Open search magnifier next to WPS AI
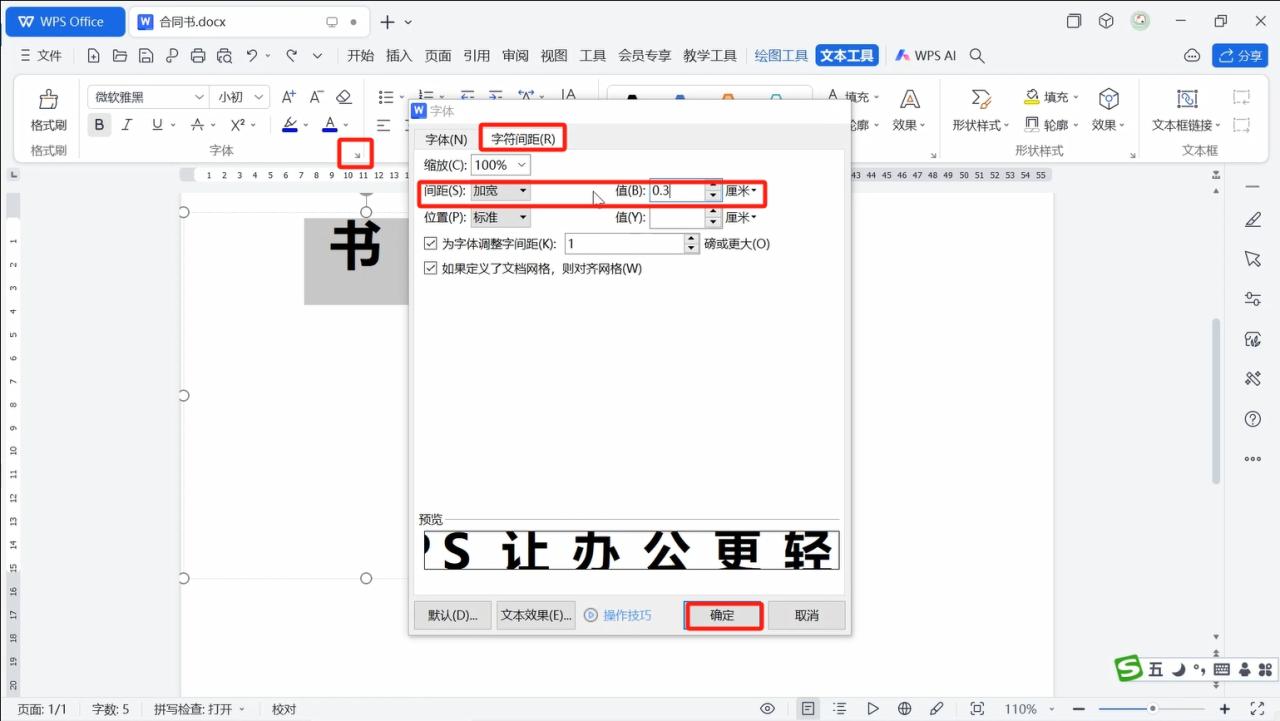 pyautogui.click(x=978, y=56)
